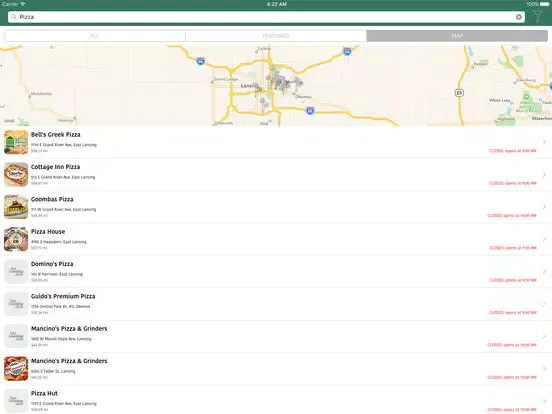Image resolution: width=552 pixels, height=414 pixels.
Task: Click Guido's Central Park Dr address
Action: coord(61,307)
